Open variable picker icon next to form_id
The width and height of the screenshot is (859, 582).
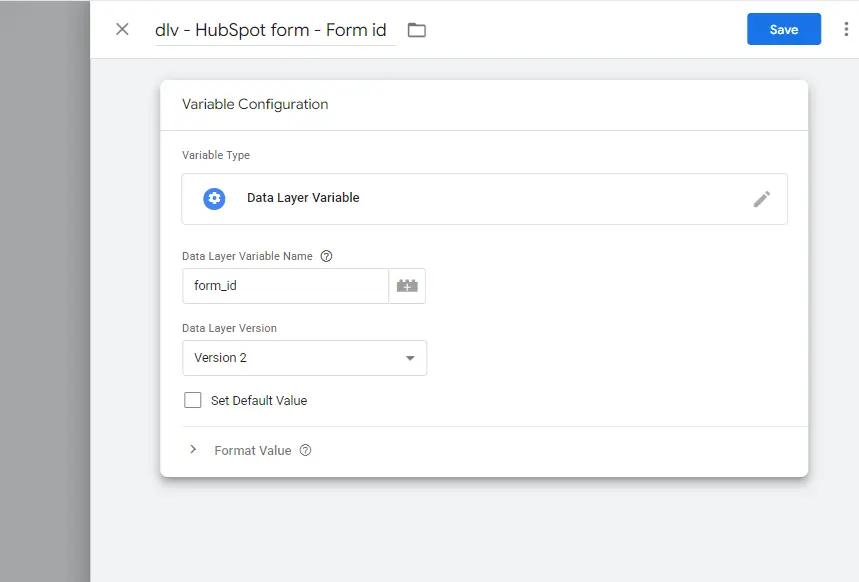point(407,286)
